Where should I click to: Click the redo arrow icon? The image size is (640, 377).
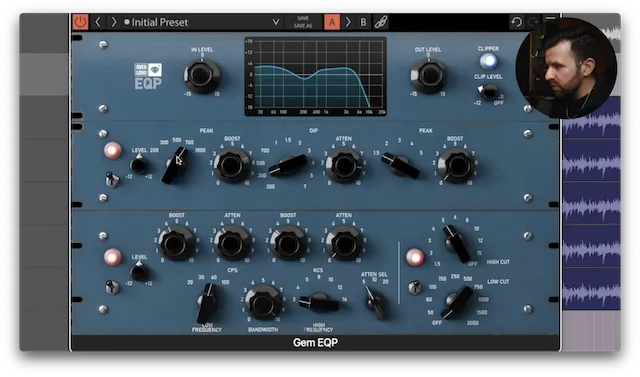coord(533,22)
